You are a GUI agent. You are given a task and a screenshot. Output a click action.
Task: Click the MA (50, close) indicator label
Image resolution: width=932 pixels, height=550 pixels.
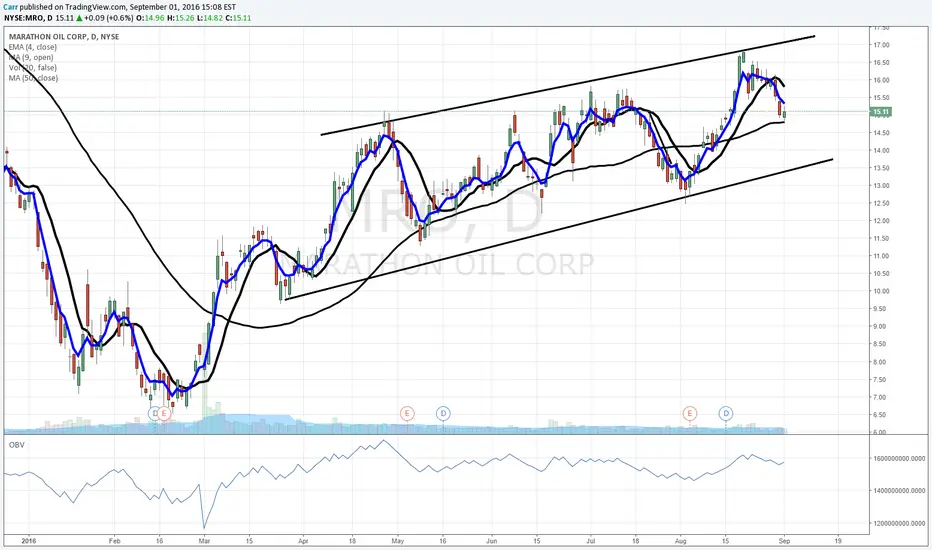click(33, 78)
